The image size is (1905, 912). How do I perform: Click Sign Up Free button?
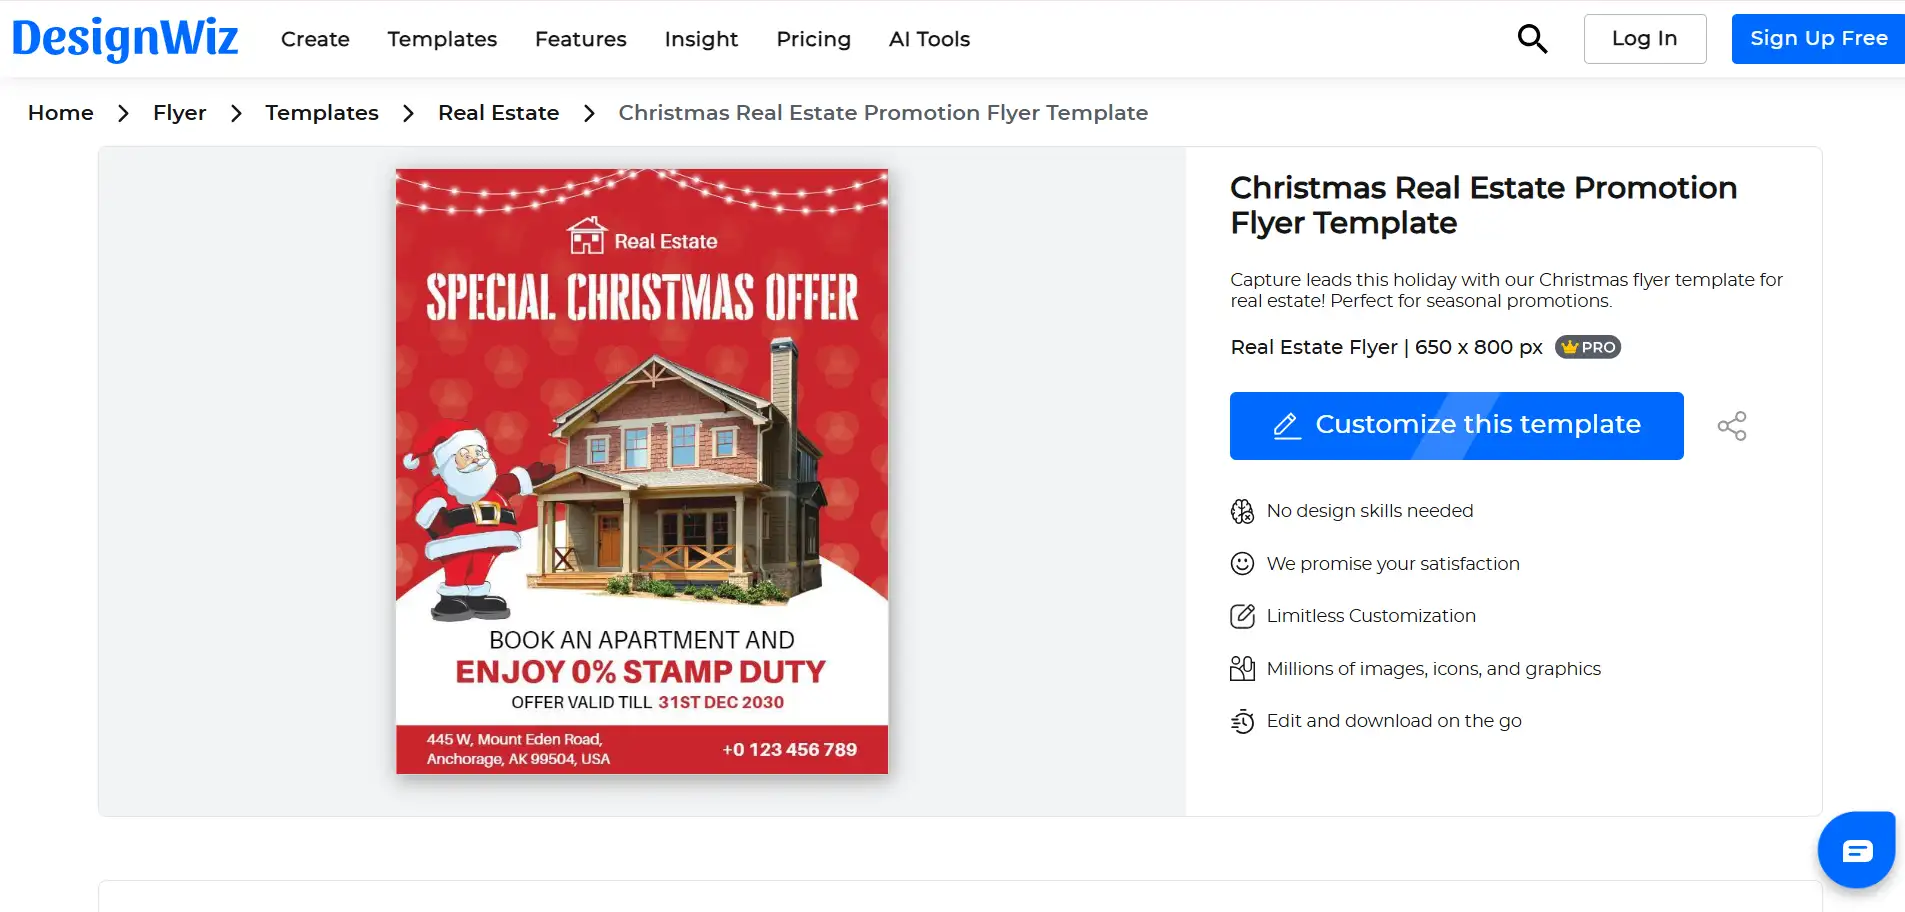(x=1818, y=39)
